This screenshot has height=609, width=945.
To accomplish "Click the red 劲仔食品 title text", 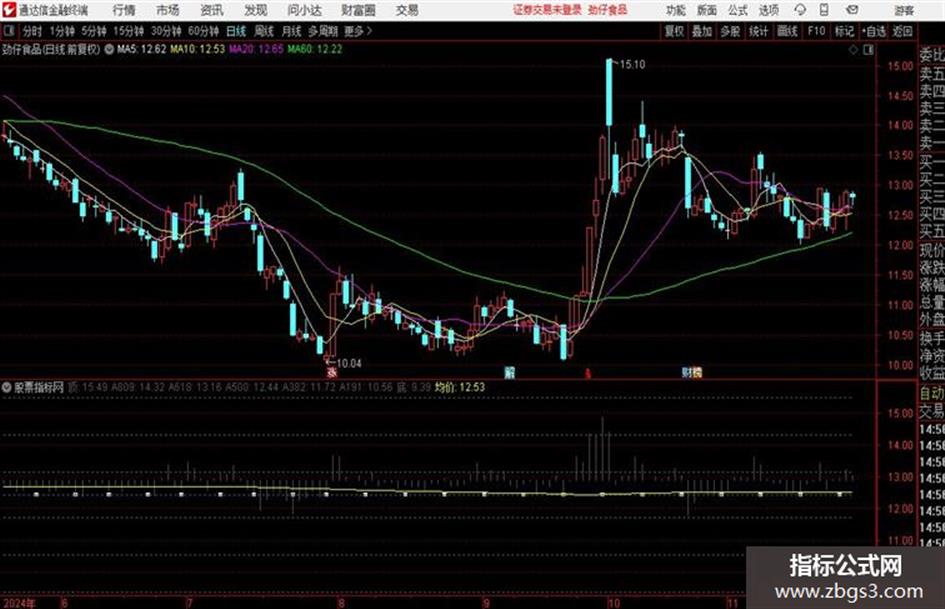I will point(608,10).
